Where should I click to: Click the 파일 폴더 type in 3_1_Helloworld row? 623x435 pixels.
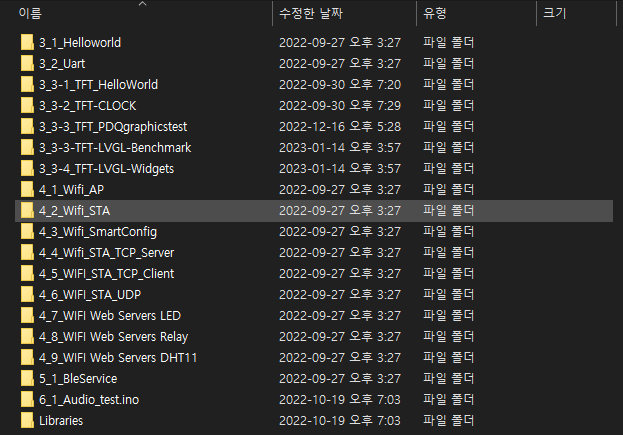tap(448, 43)
